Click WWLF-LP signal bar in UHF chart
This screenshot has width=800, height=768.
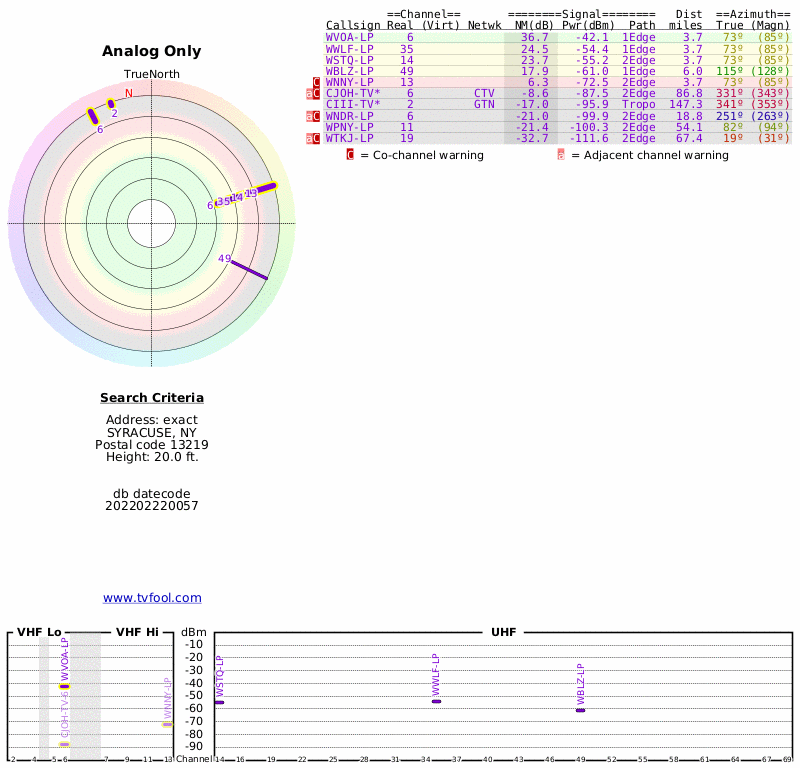pos(436,701)
